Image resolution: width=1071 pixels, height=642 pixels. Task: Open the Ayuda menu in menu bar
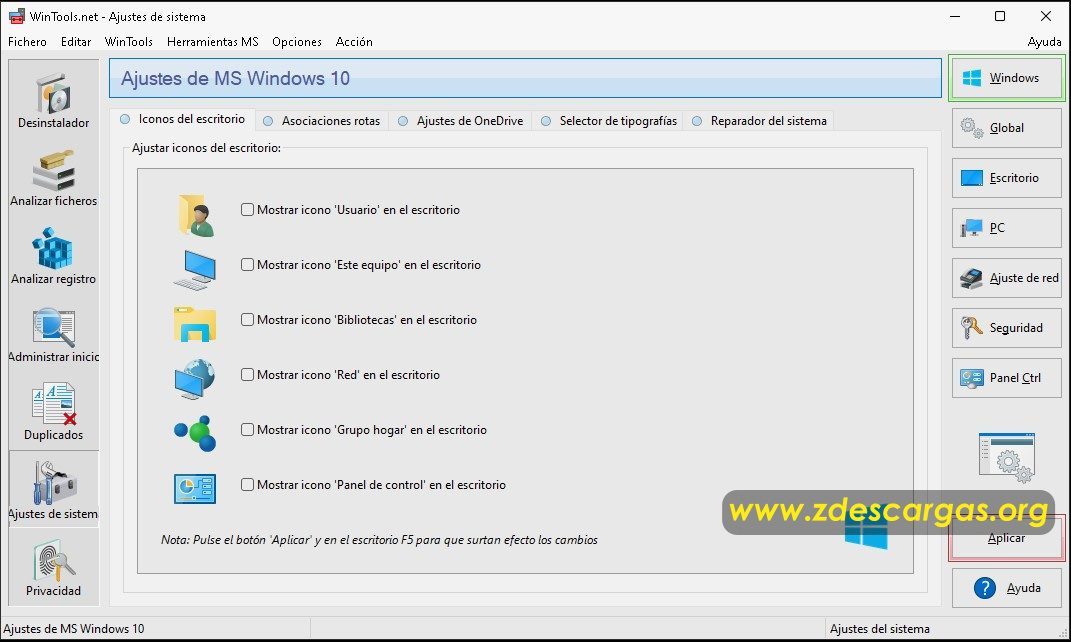(1044, 42)
